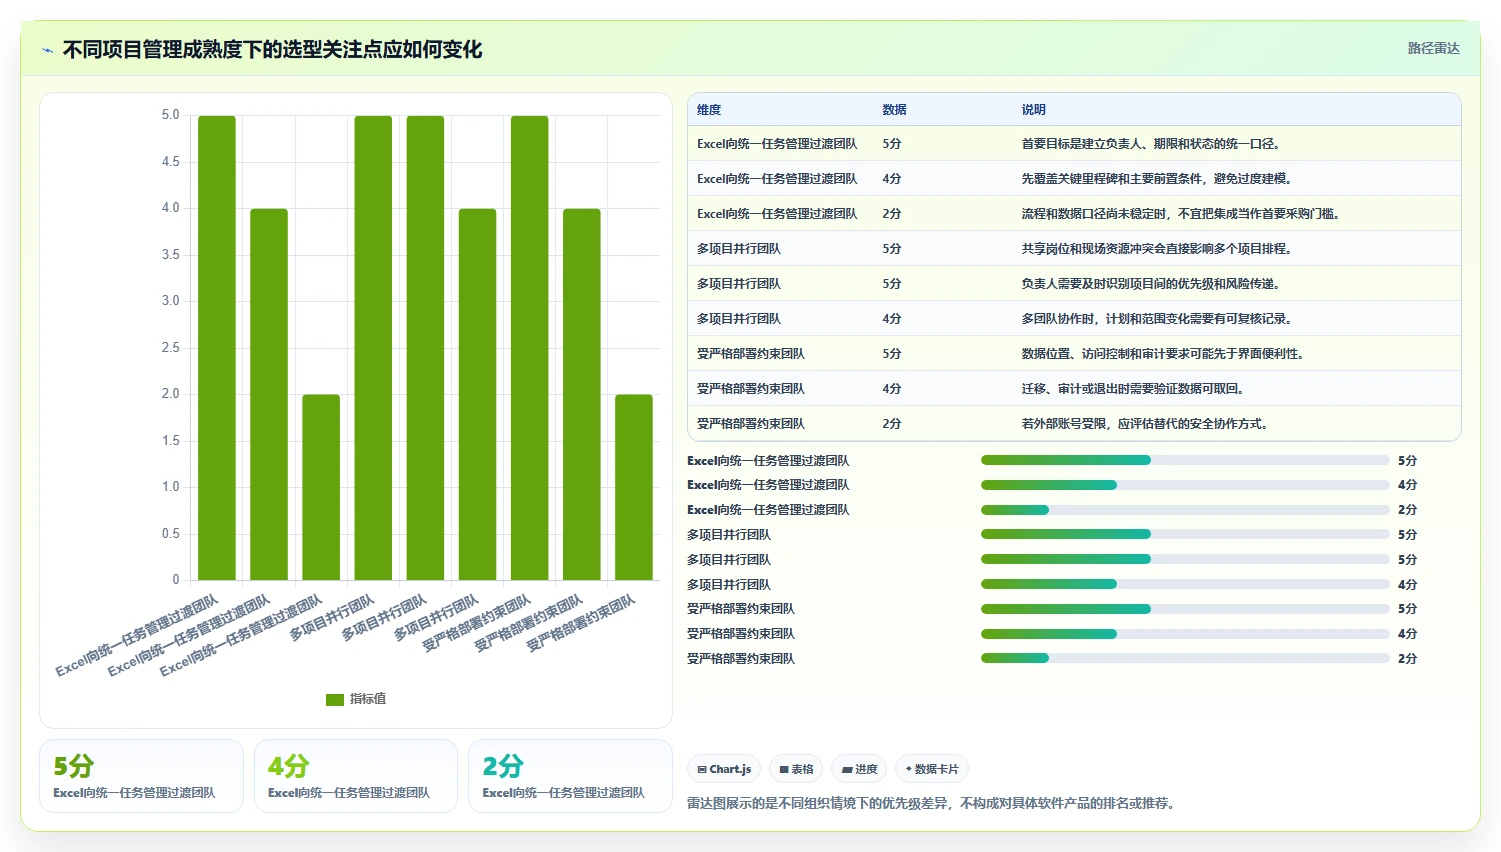The image size is (1501, 852).
Task: Click the 说明 column header
Action: (x=1033, y=110)
